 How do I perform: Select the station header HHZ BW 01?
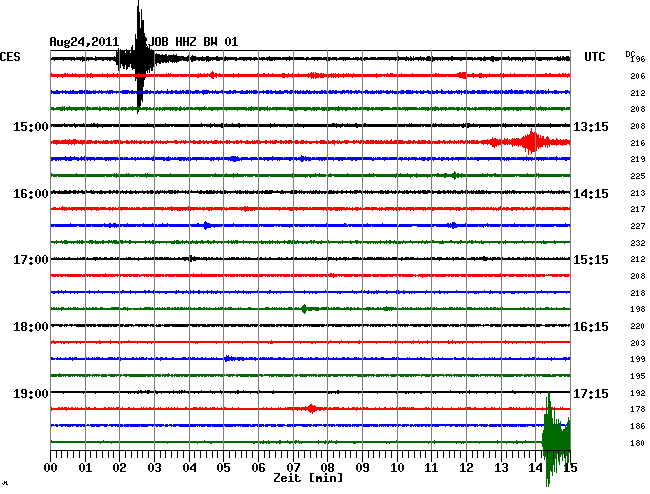pos(206,42)
